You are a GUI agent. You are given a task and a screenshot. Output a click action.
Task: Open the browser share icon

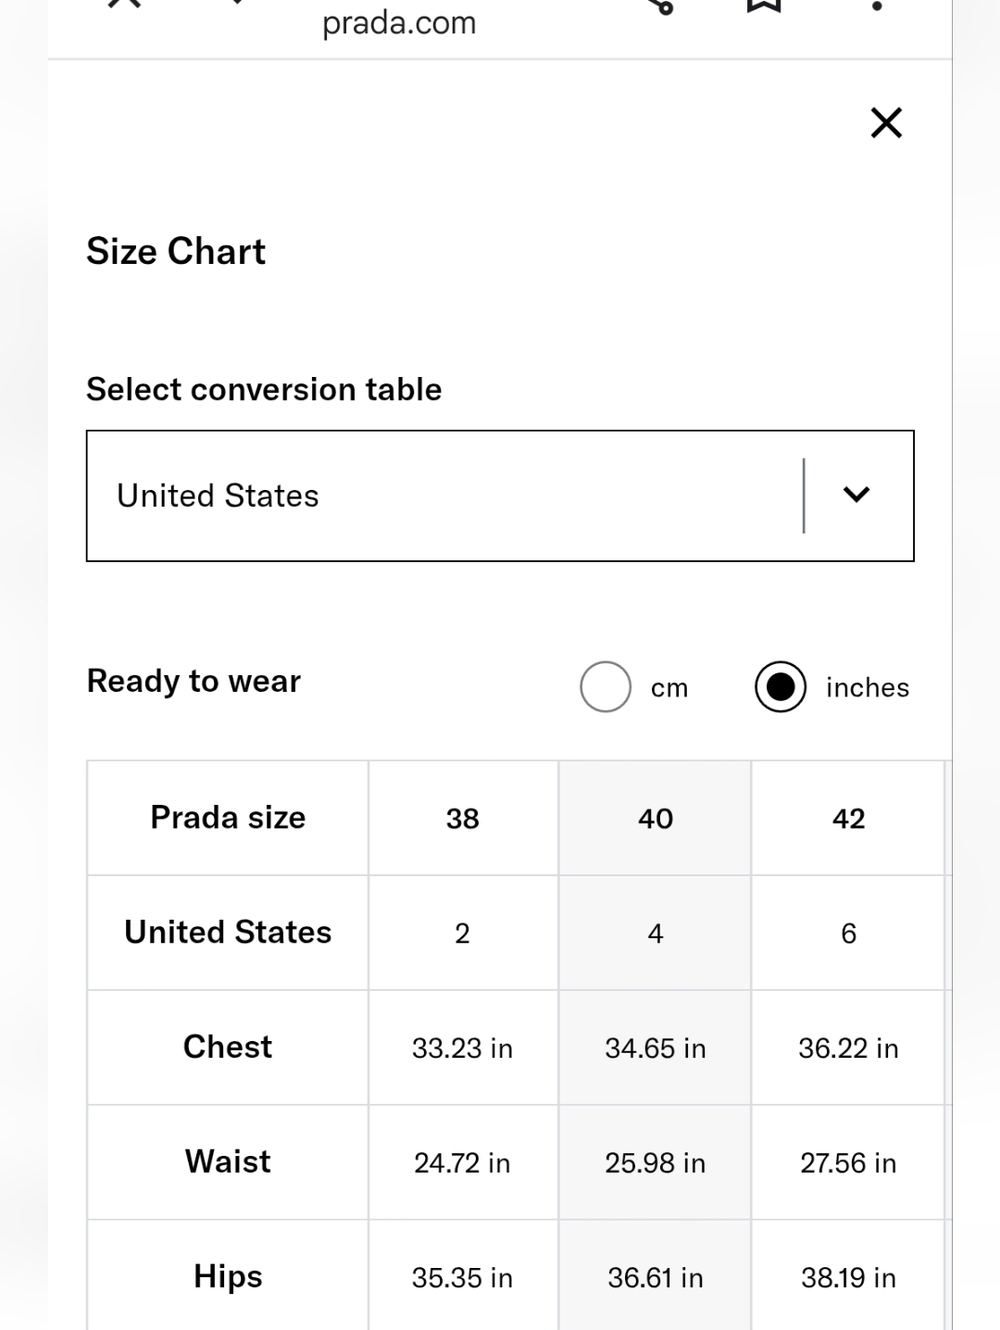661,5
